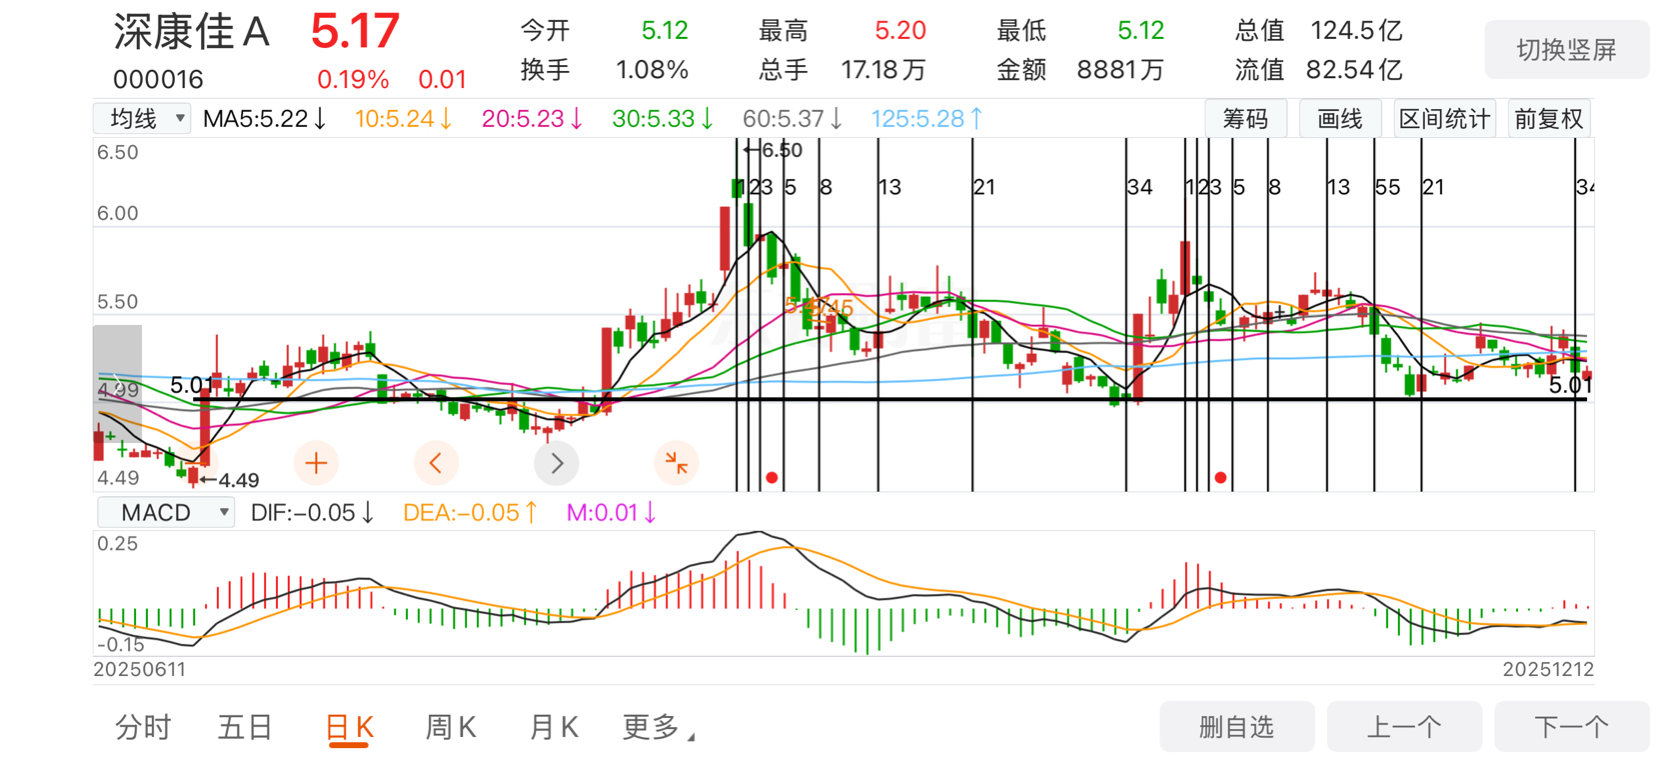Open the 均线 indicator dropdown

pyautogui.click(x=142, y=119)
